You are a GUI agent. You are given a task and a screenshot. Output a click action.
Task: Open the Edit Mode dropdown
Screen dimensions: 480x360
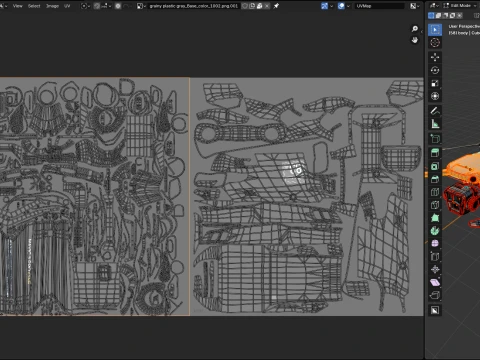click(x=461, y=6)
